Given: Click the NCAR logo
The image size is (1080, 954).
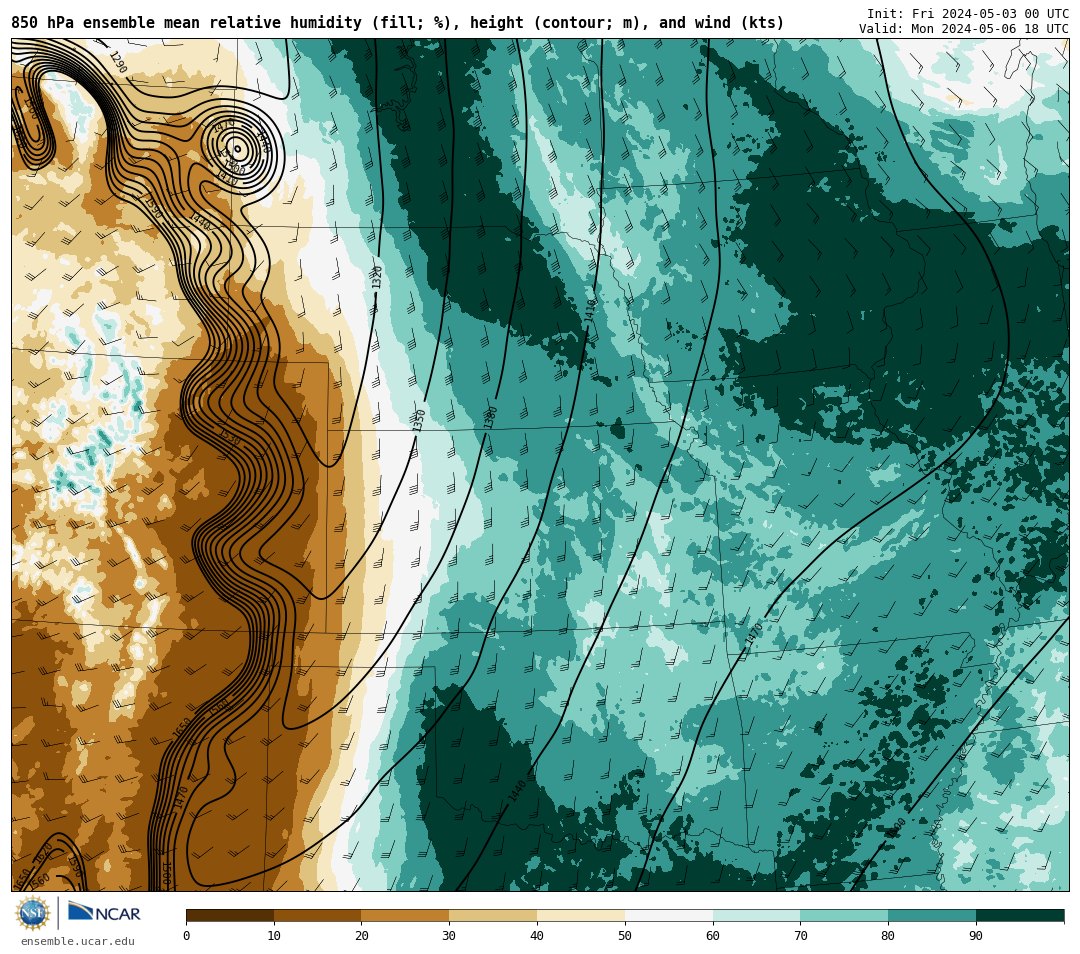Looking at the screenshot, I should click(x=104, y=913).
